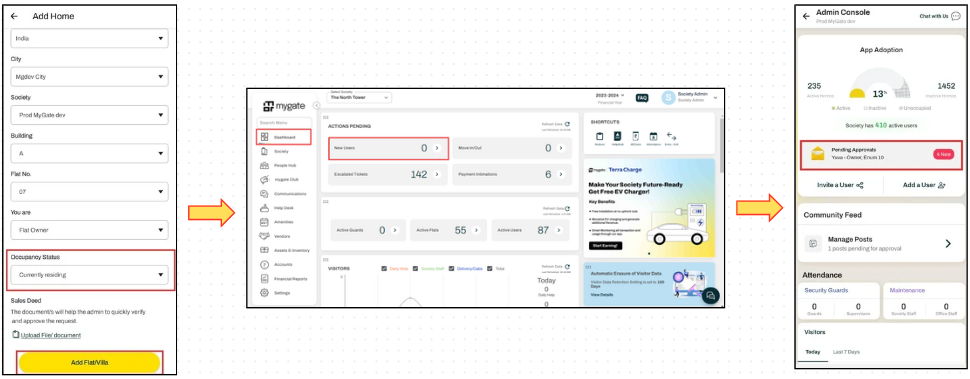This screenshot has width=970, height=379.
Task: Click the chat bubble floating icon
Action: point(711,296)
